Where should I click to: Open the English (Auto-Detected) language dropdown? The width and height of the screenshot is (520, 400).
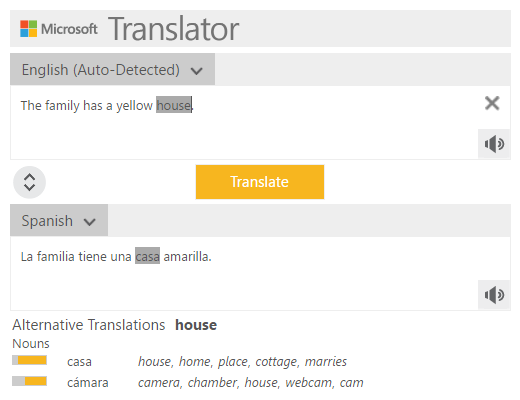(x=112, y=69)
